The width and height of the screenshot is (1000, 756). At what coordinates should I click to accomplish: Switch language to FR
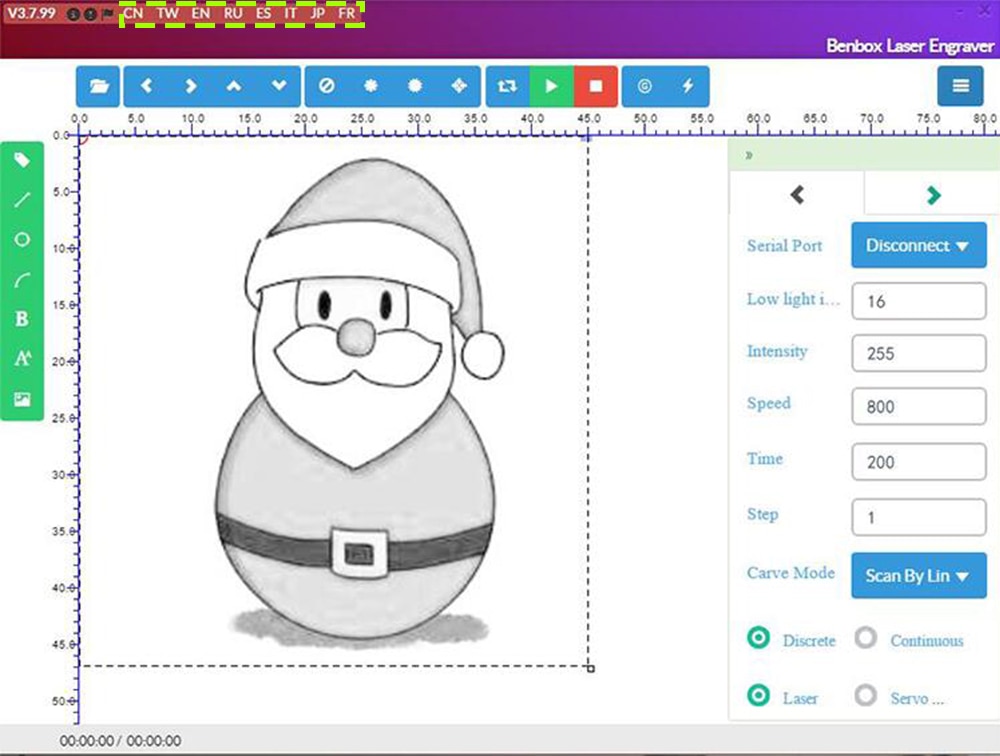(346, 13)
